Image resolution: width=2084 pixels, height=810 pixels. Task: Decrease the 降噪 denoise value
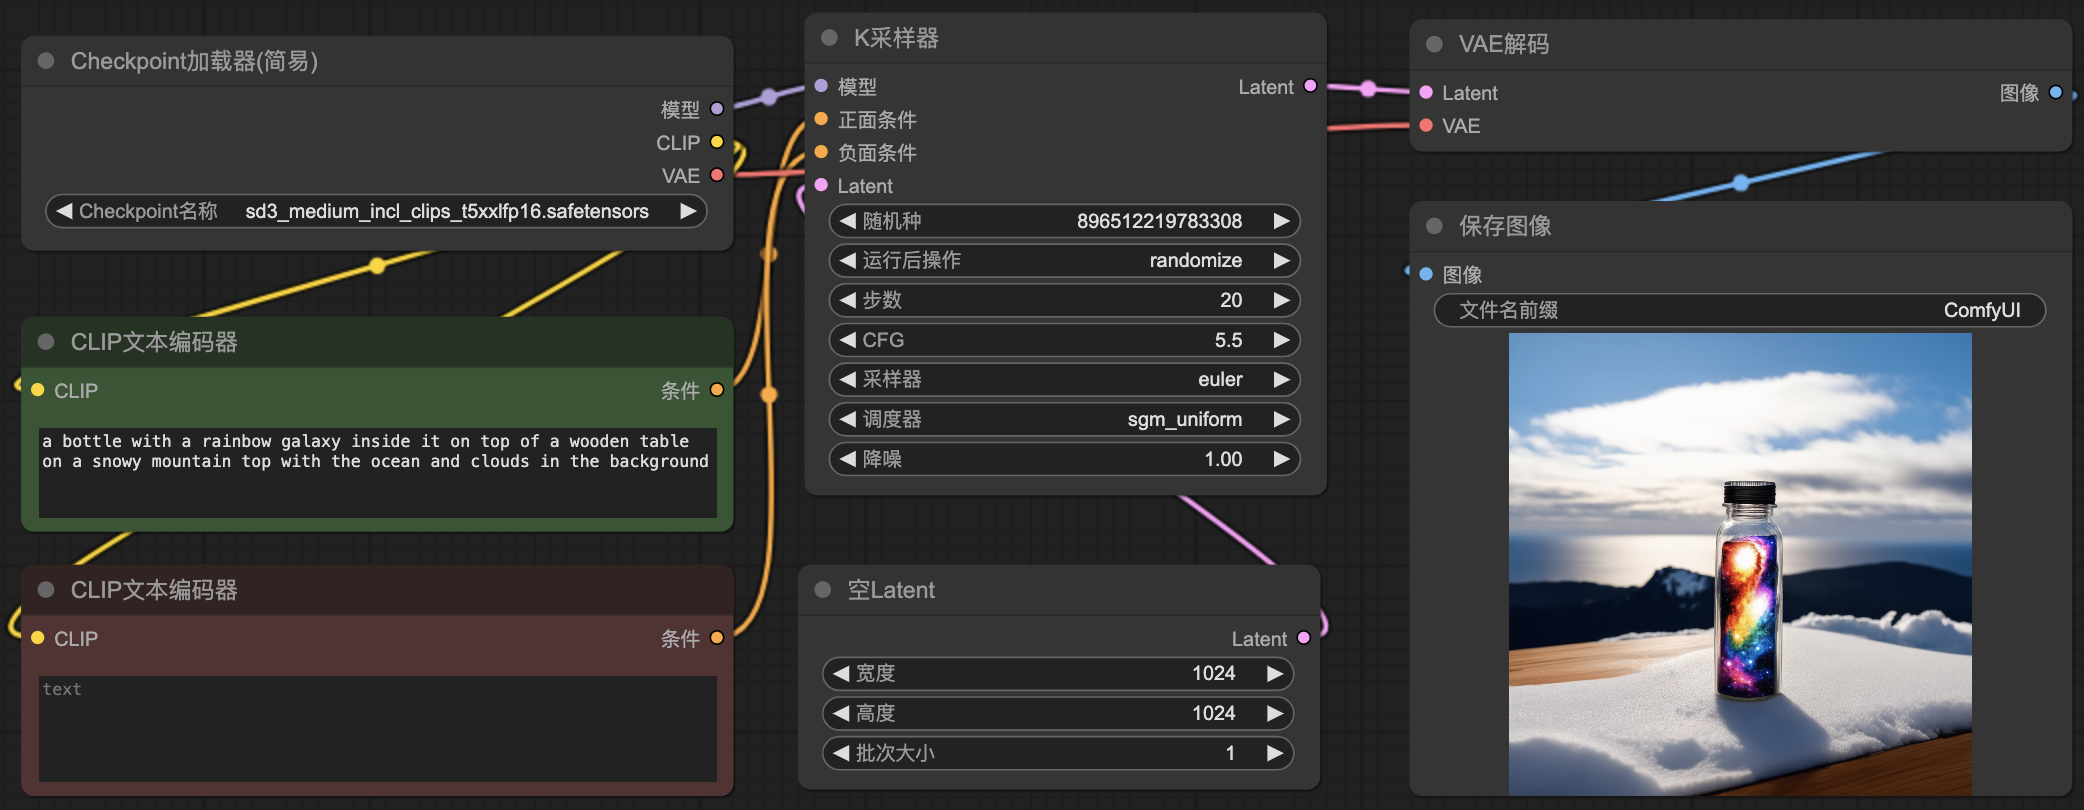pyautogui.click(x=847, y=459)
